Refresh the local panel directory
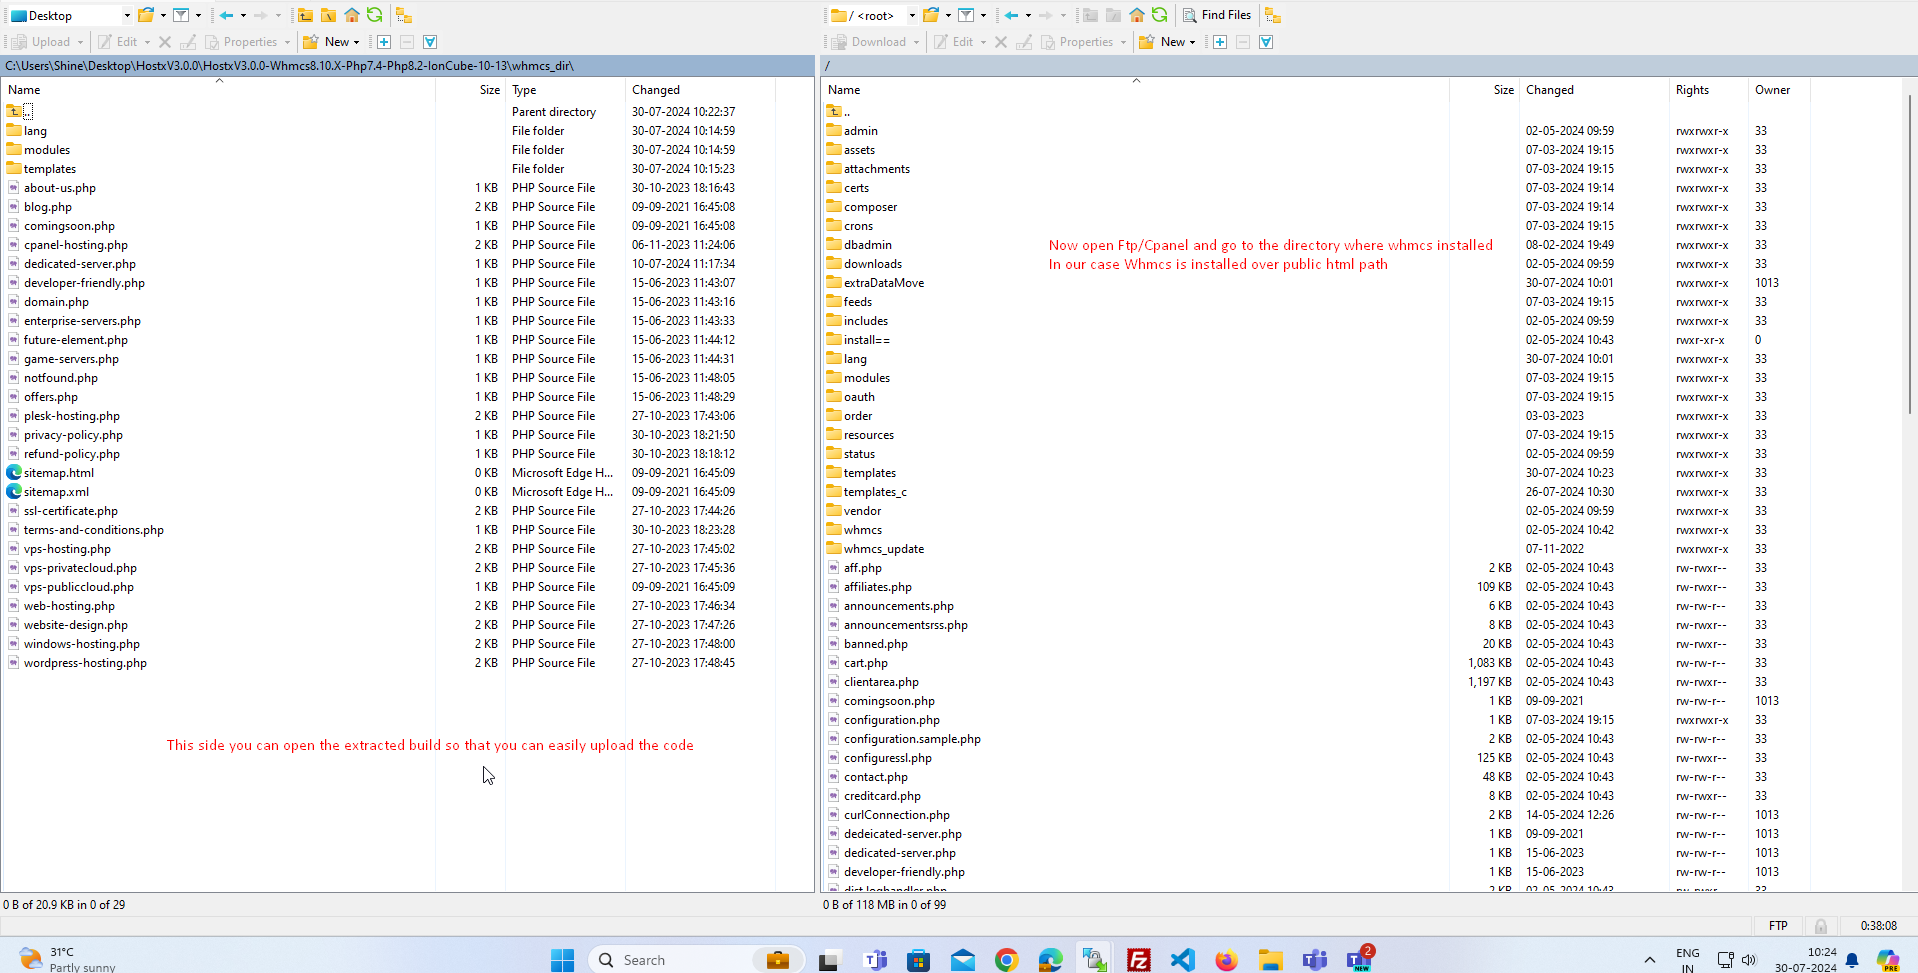 pos(374,15)
